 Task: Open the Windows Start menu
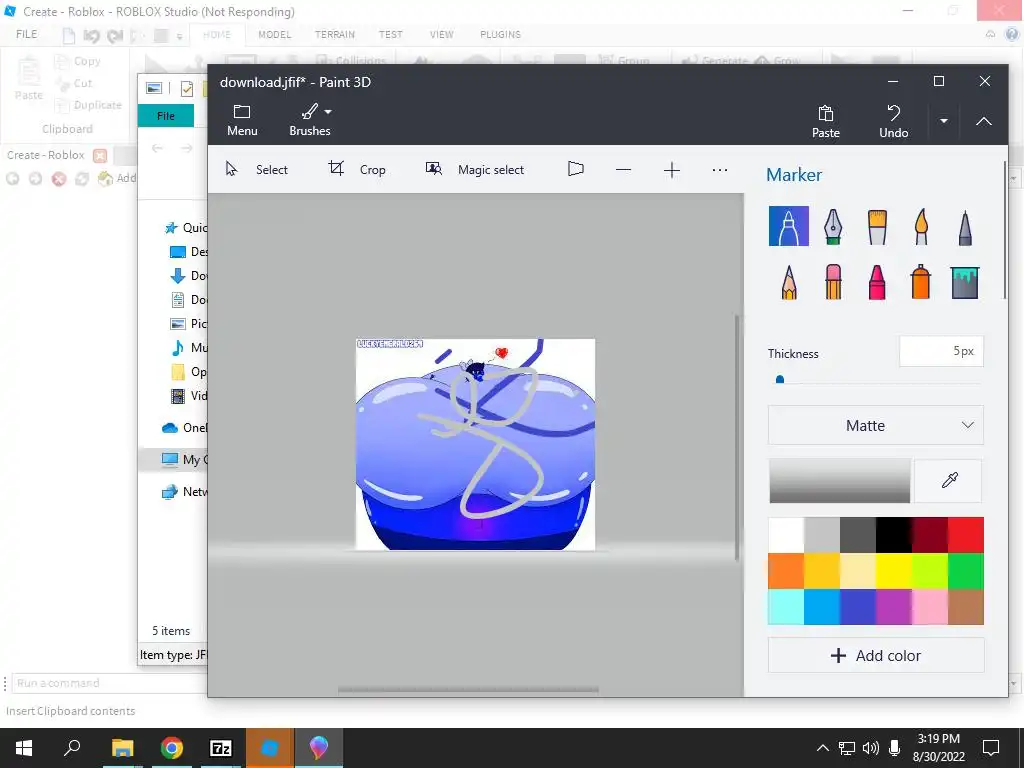[24, 748]
